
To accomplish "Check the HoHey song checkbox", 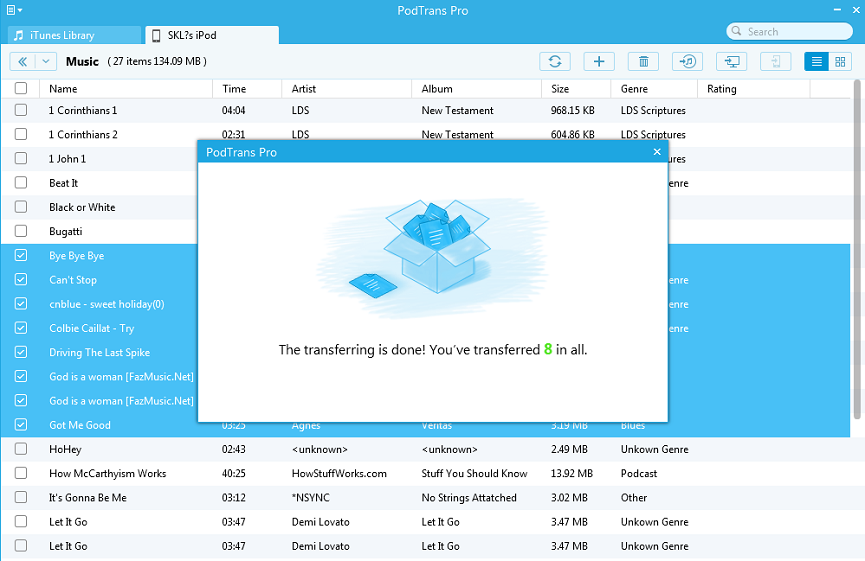I will tap(21, 450).
